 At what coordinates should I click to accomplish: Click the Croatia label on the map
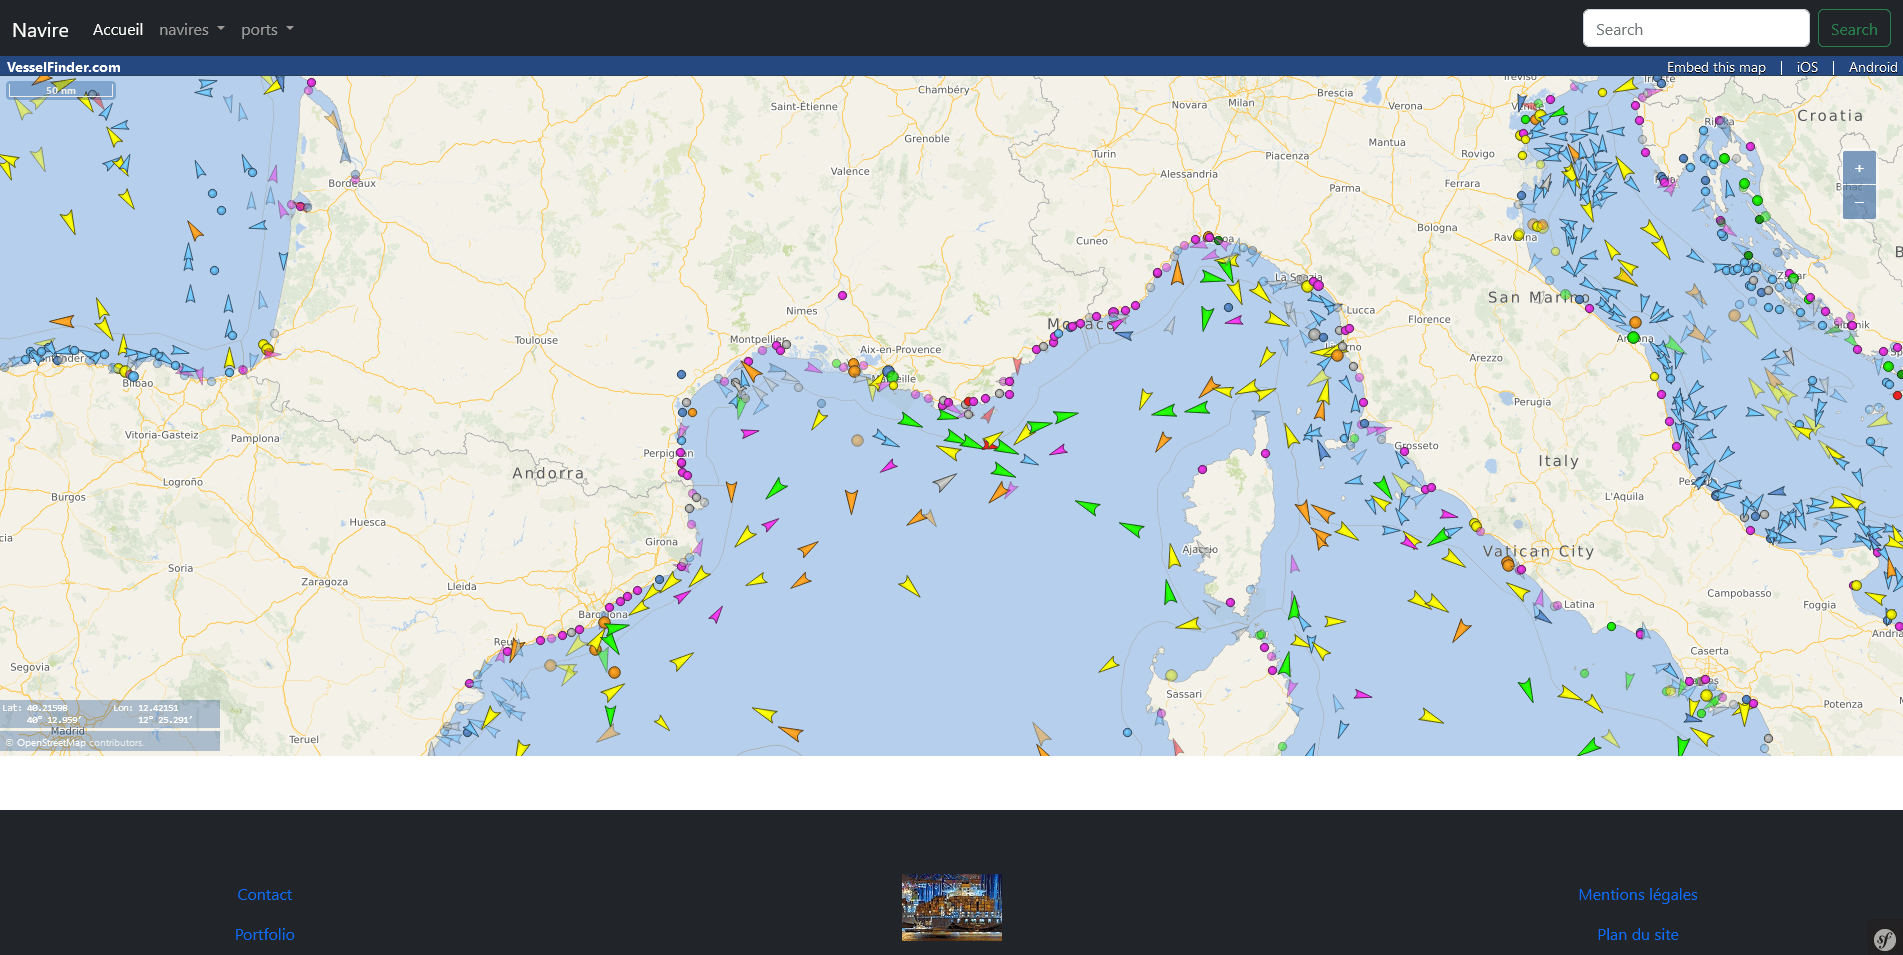(x=1830, y=116)
